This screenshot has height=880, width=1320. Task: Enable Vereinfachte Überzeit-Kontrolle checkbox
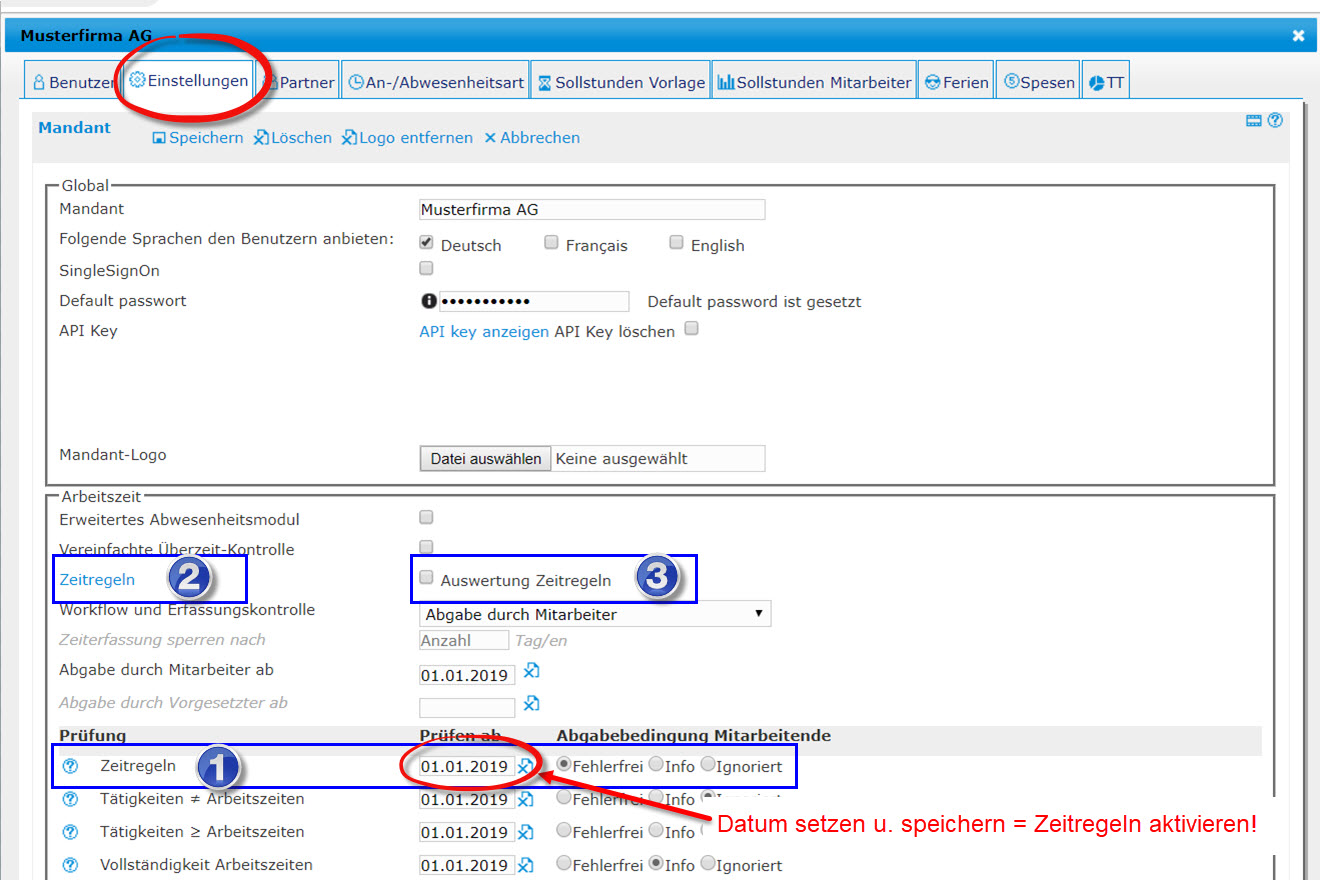(426, 547)
